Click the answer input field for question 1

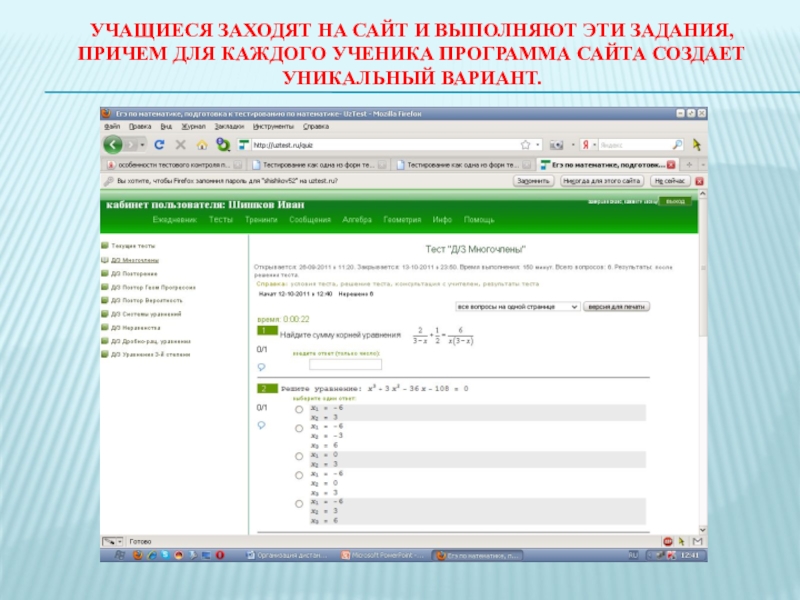coord(345,364)
